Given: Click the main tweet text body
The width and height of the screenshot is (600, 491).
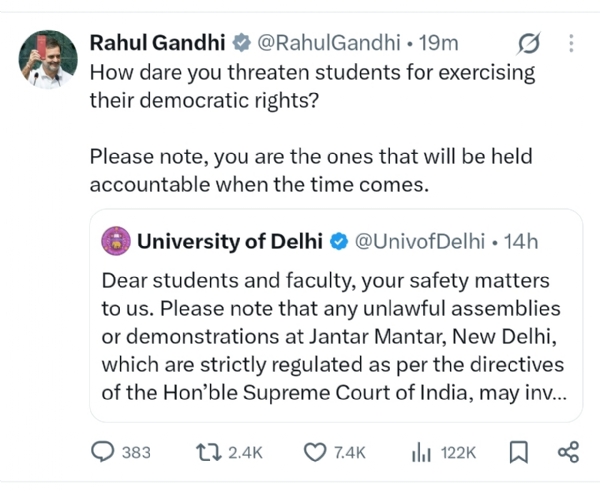Looking at the screenshot, I should (x=312, y=128).
